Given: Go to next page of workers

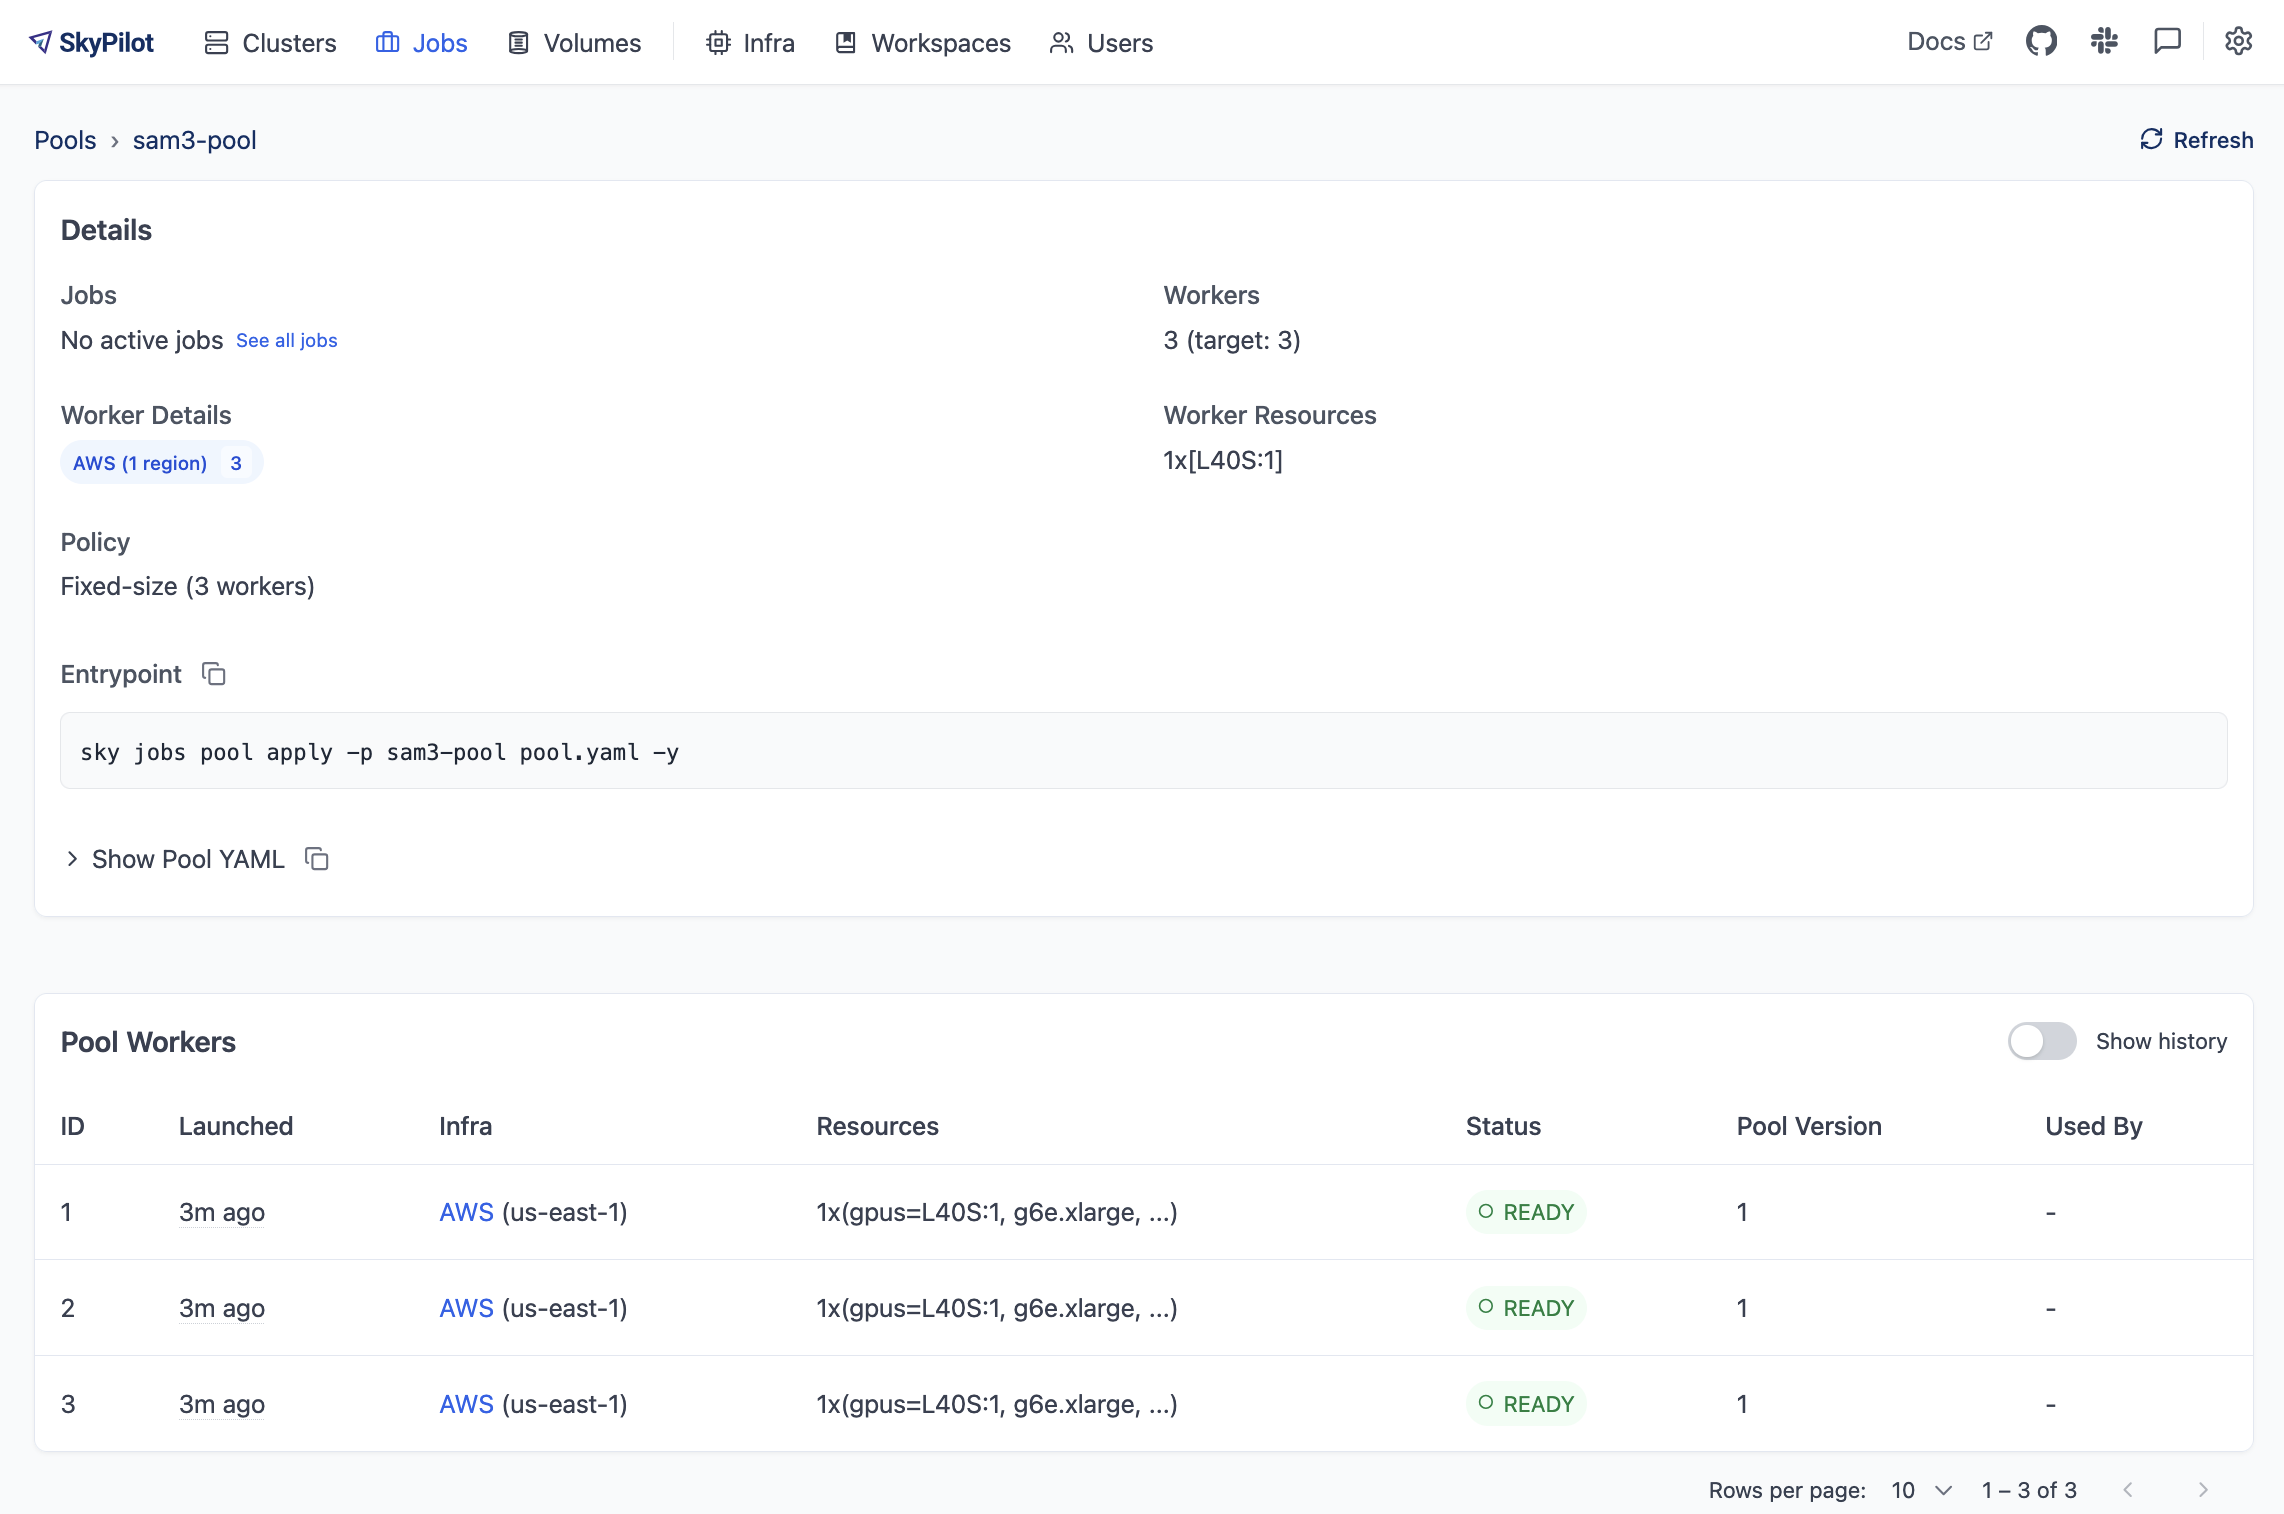Looking at the screenshot, I should tap(2202, 1490).
